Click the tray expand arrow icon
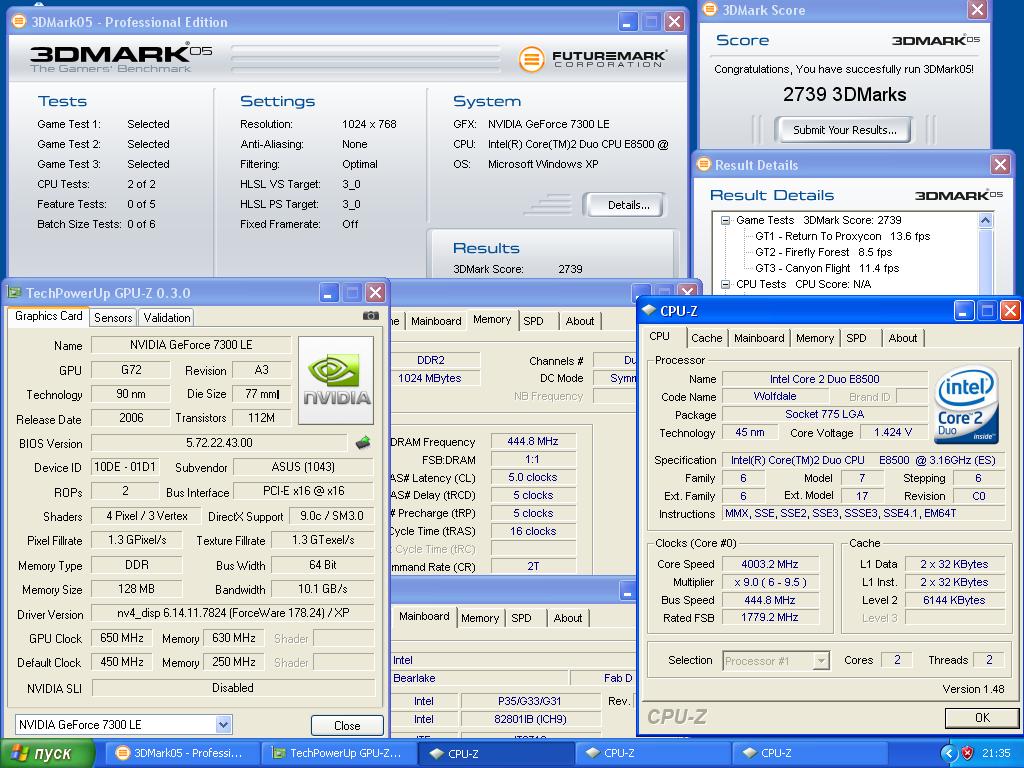Viewport: 1024px width, 768px height. click(x=948, y=753)
